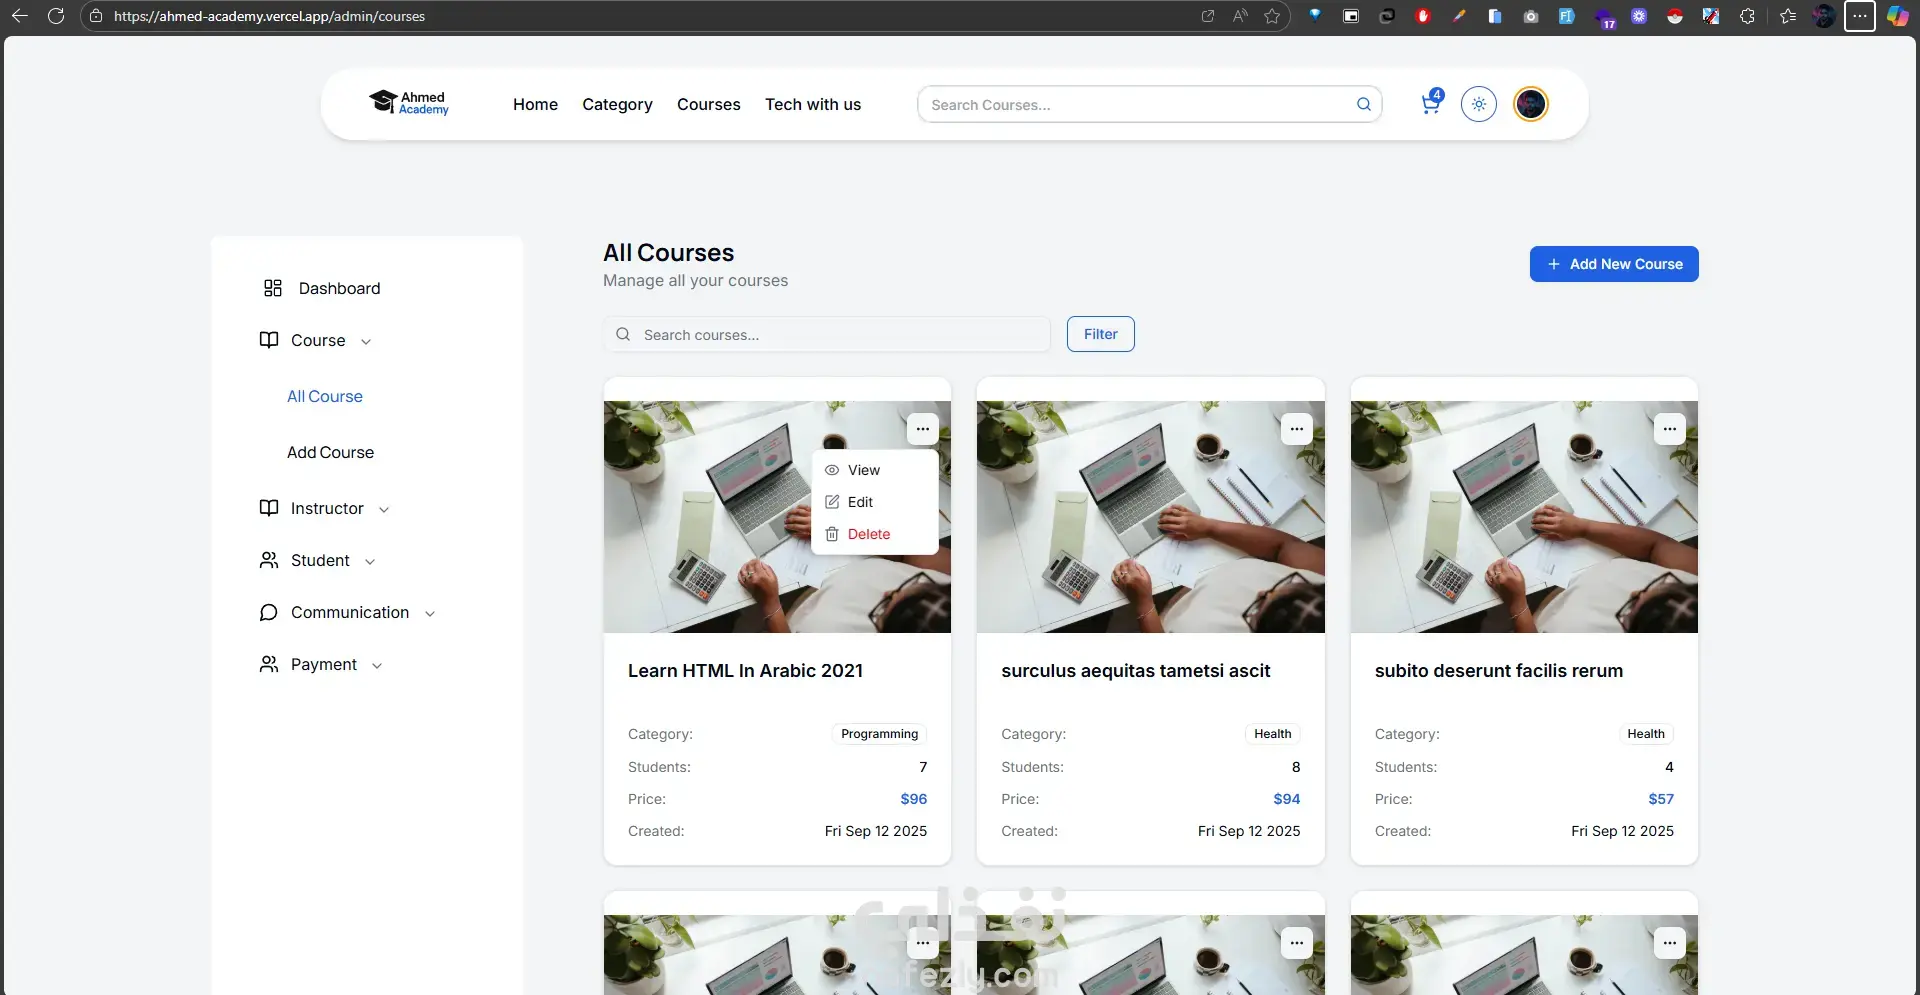Click the browser back arrow

(19, 16)
